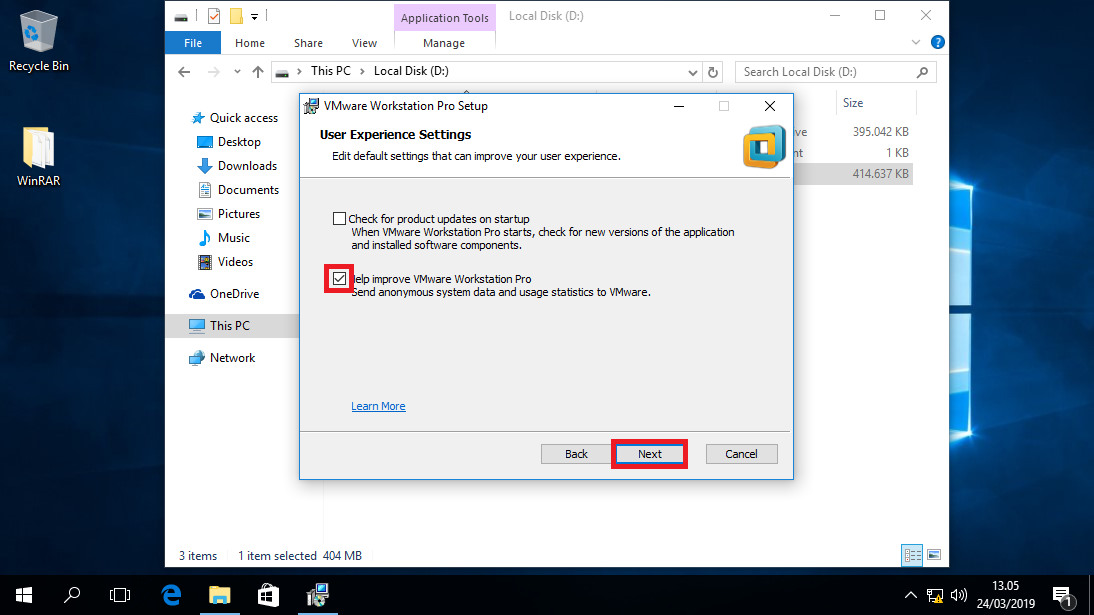
Task: Uncheck Help improve VMware Workstation Pro checkbox
Action: tap(339, 279)
